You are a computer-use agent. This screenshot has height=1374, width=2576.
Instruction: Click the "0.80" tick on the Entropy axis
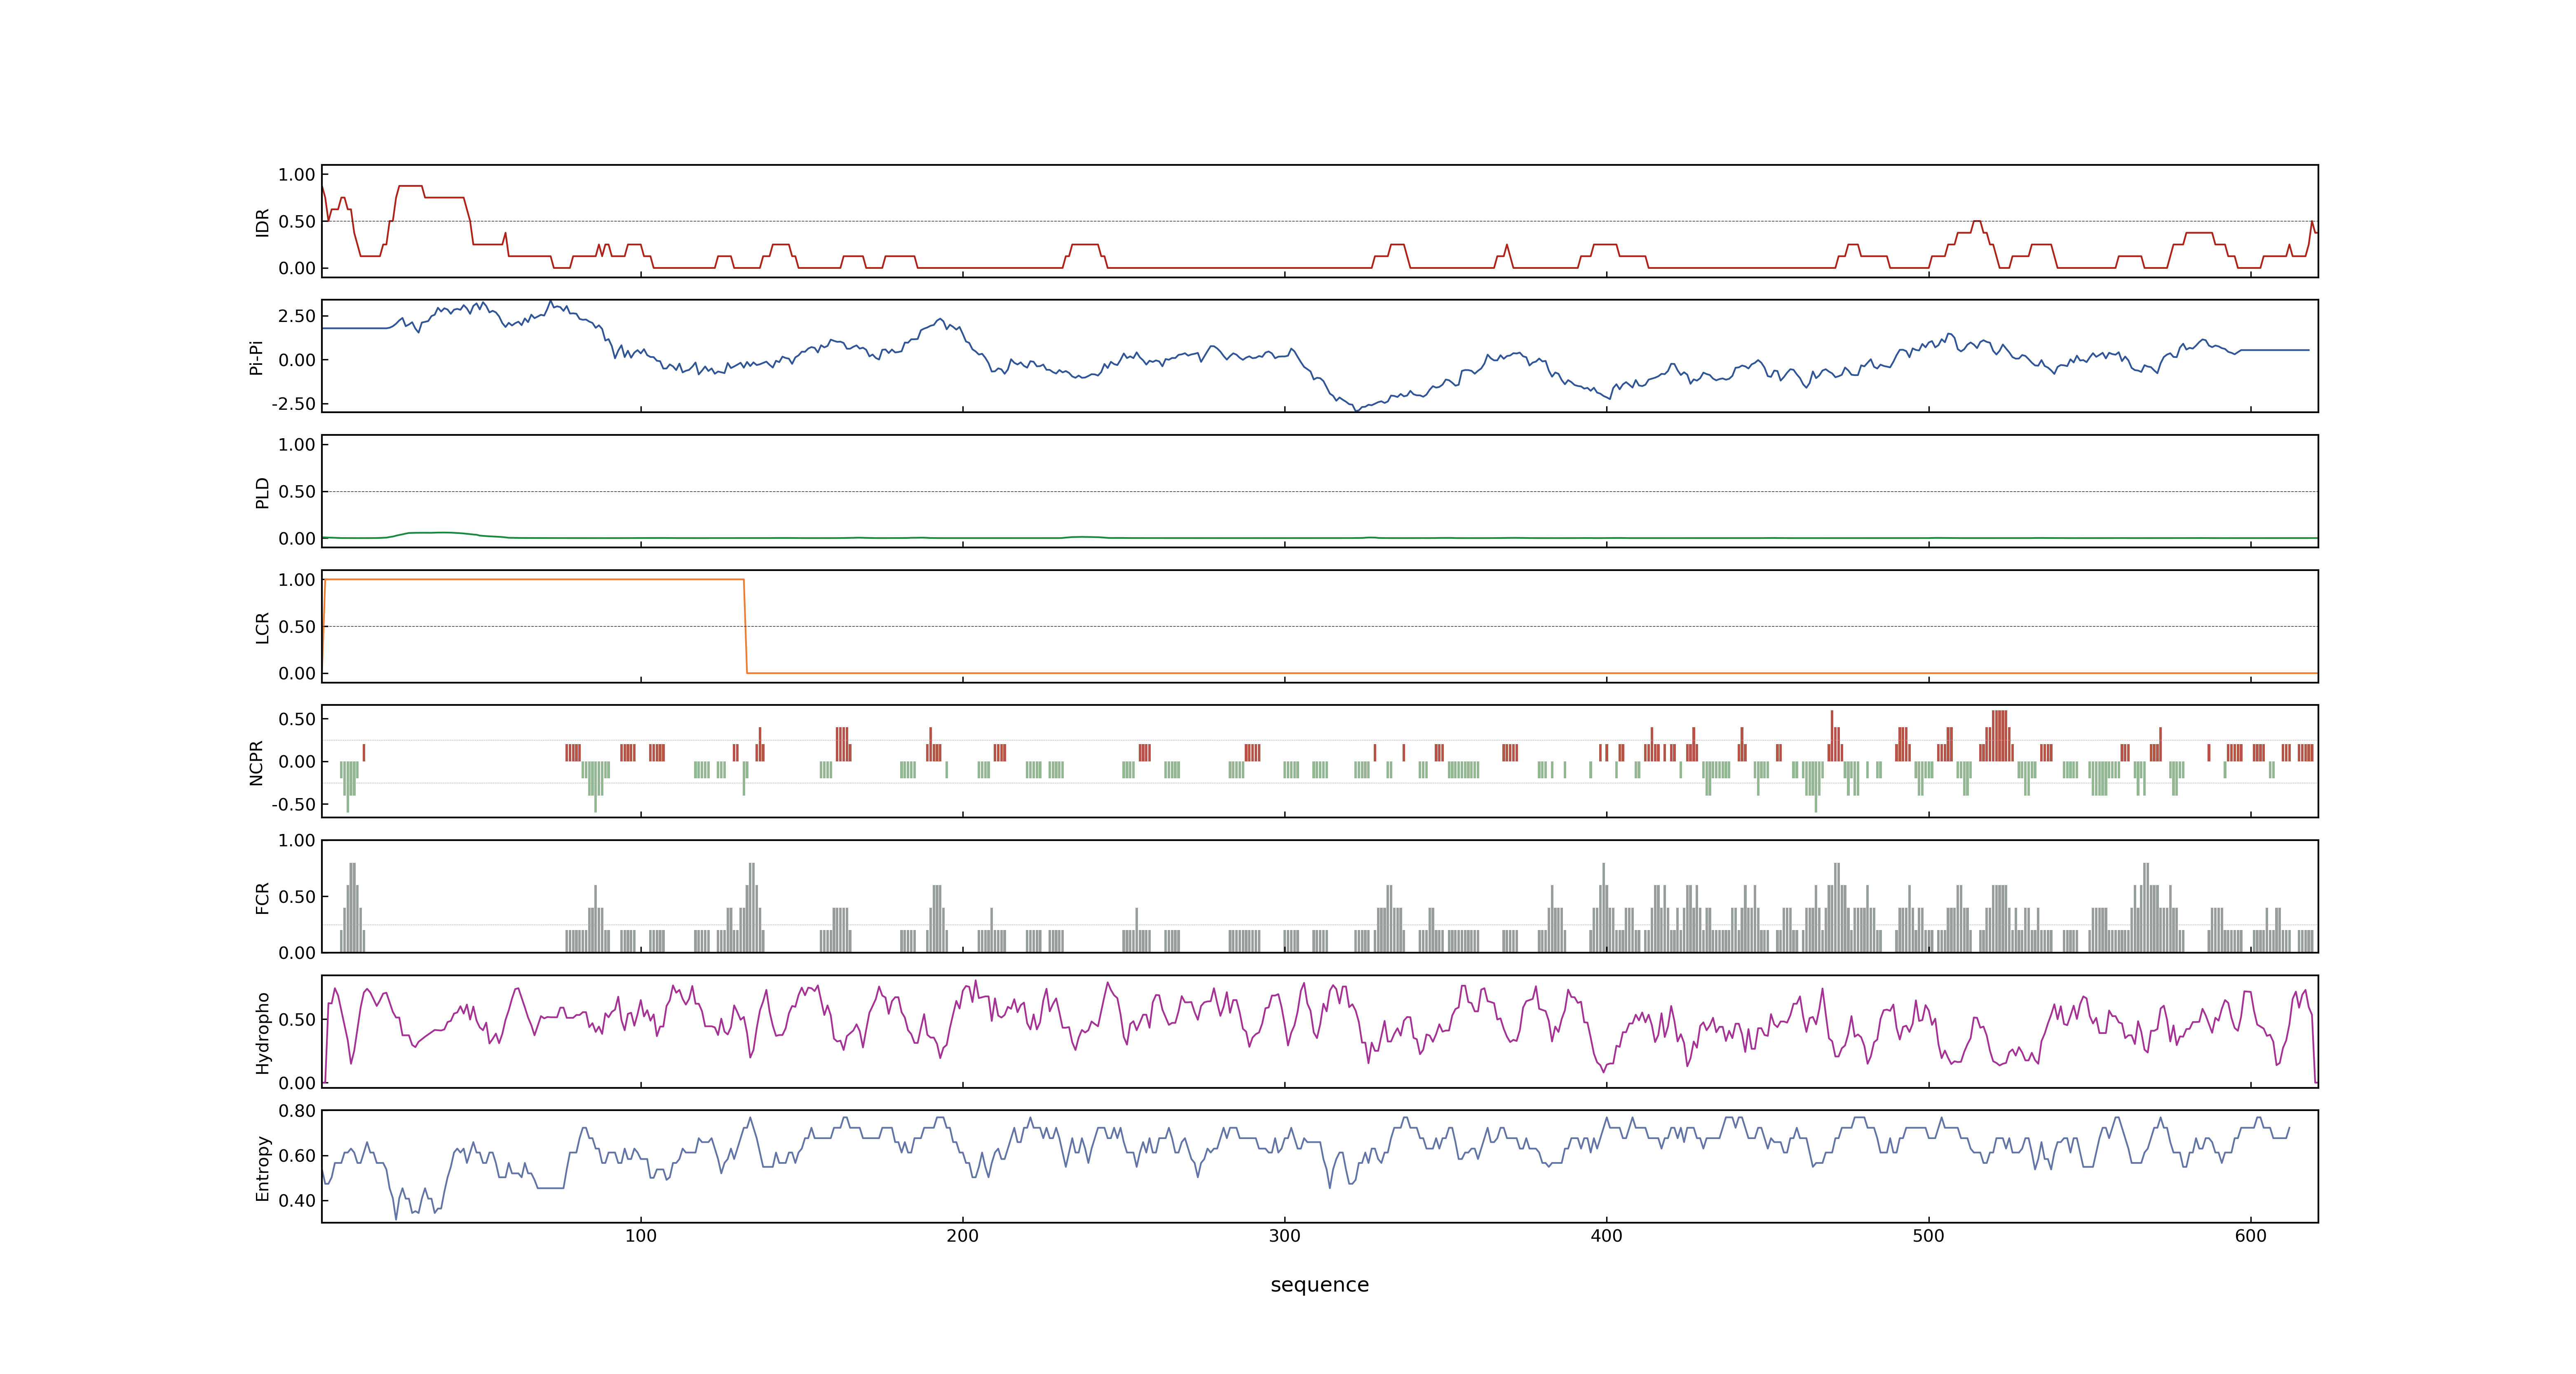tap(297, 1111)
